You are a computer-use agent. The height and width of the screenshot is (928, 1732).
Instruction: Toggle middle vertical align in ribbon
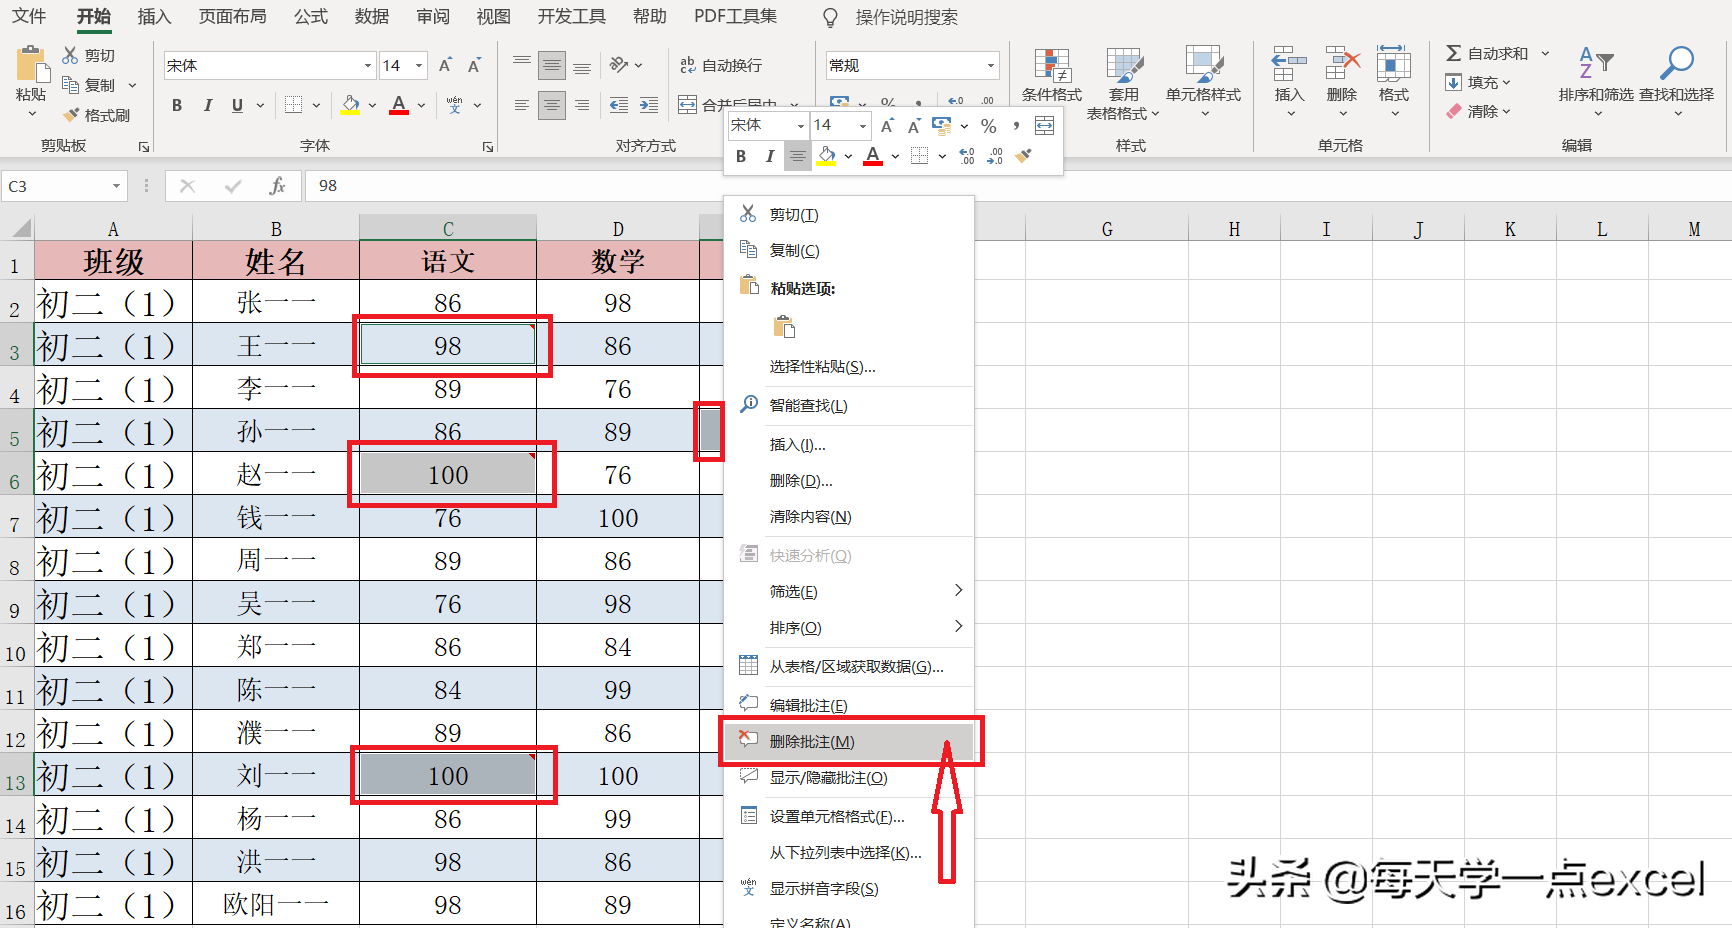[x=552, y=65]
